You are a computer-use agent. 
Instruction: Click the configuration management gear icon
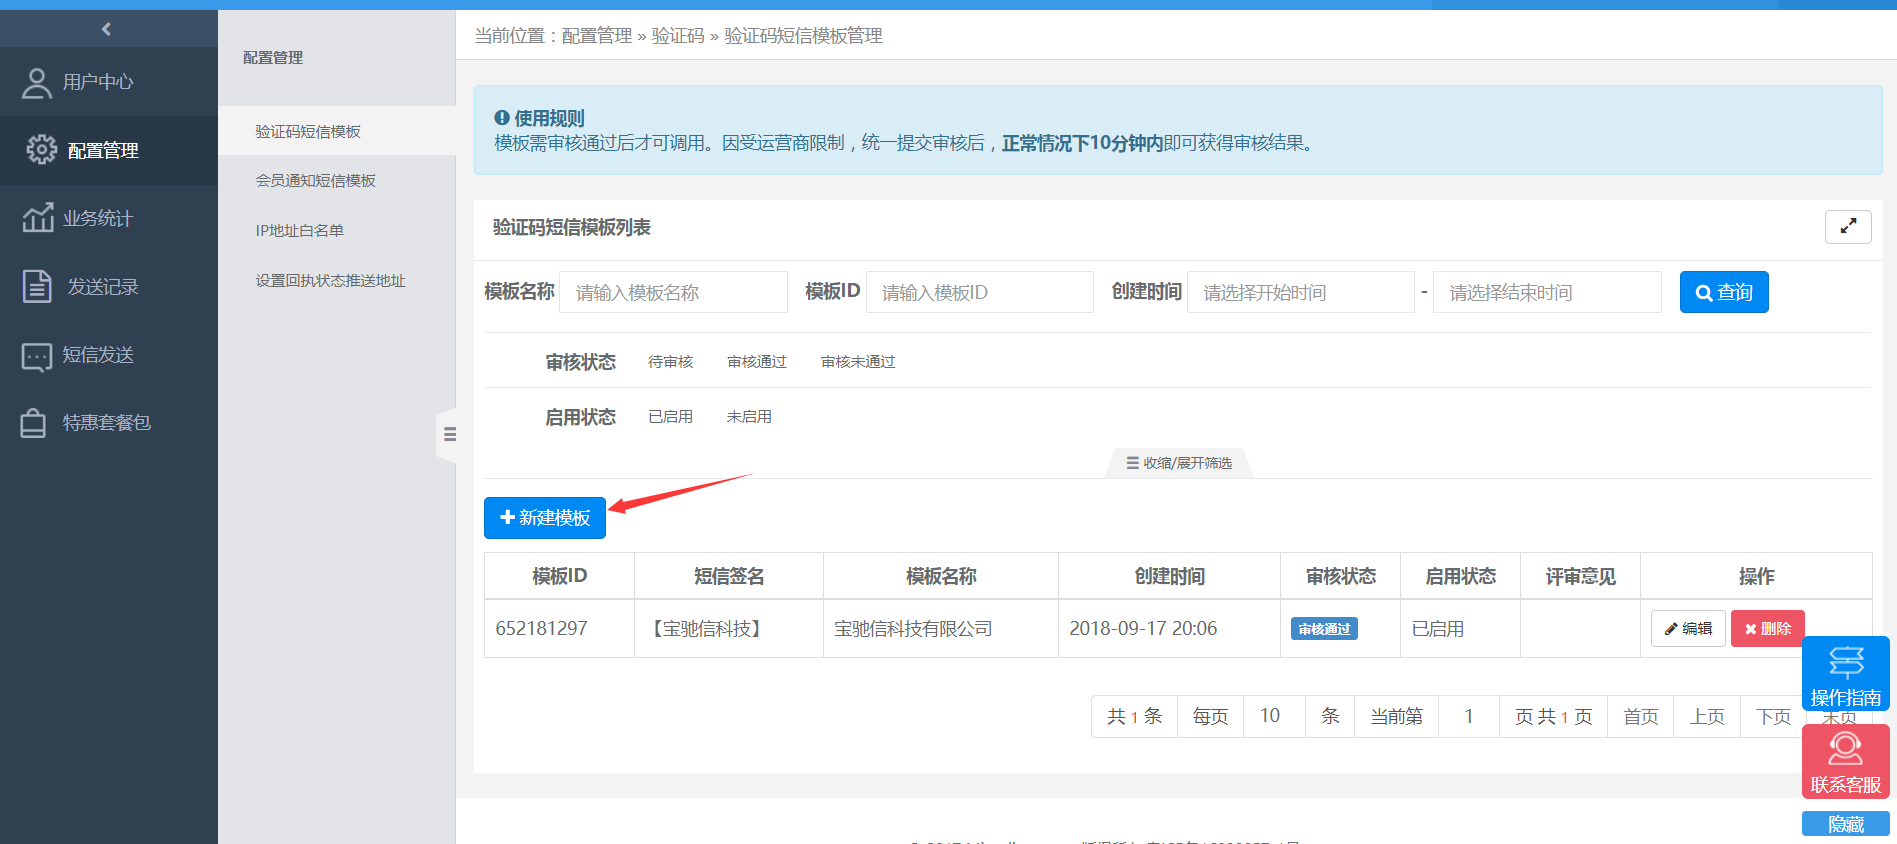[x=41, y=150]
